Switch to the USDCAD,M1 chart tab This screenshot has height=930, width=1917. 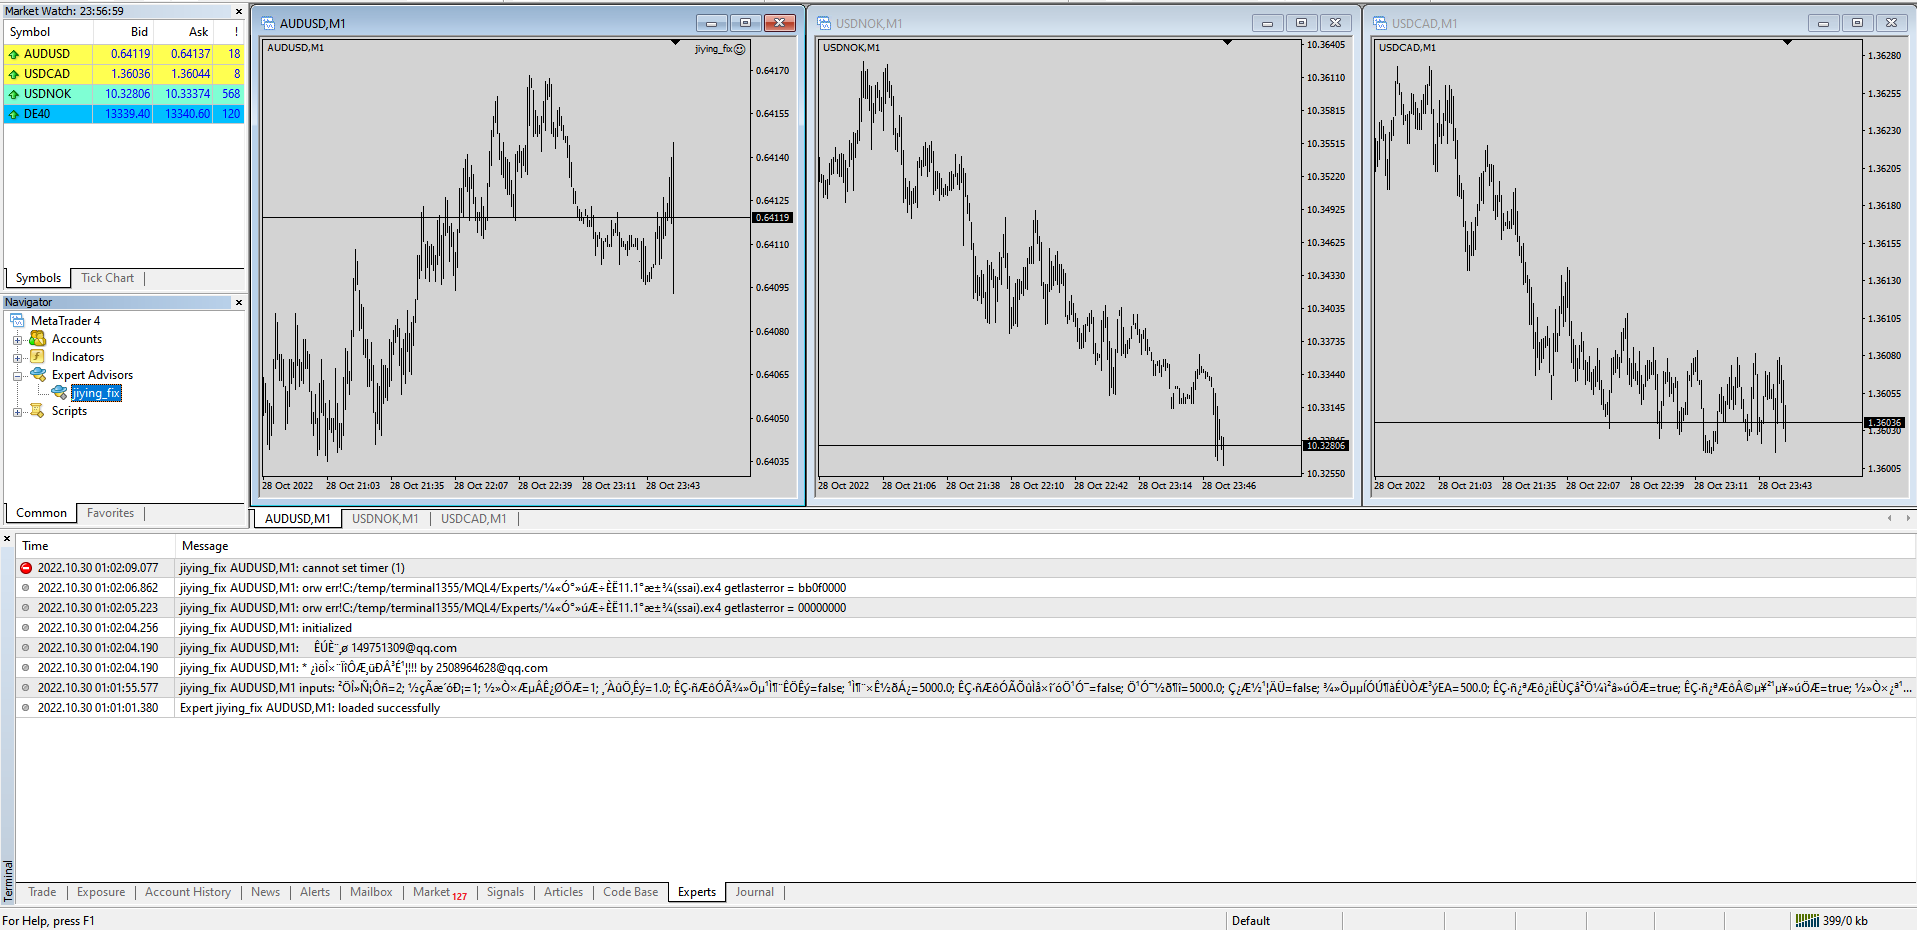[x=474, y=519]
